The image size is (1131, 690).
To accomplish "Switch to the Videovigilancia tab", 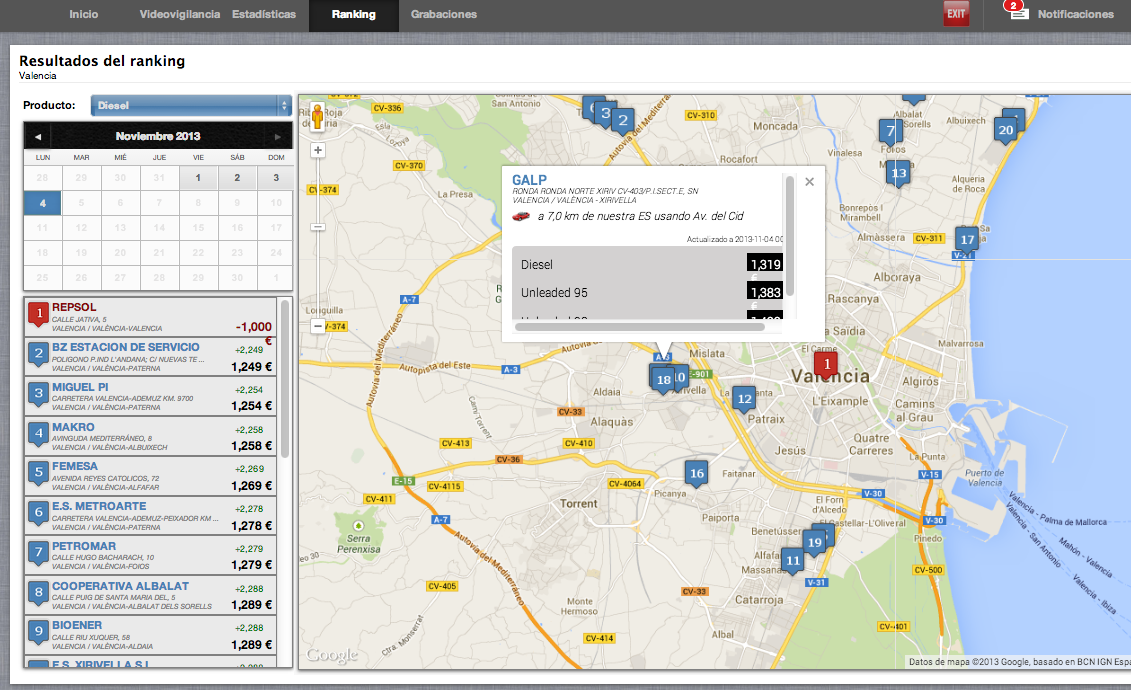I will [x=180, y=14].
